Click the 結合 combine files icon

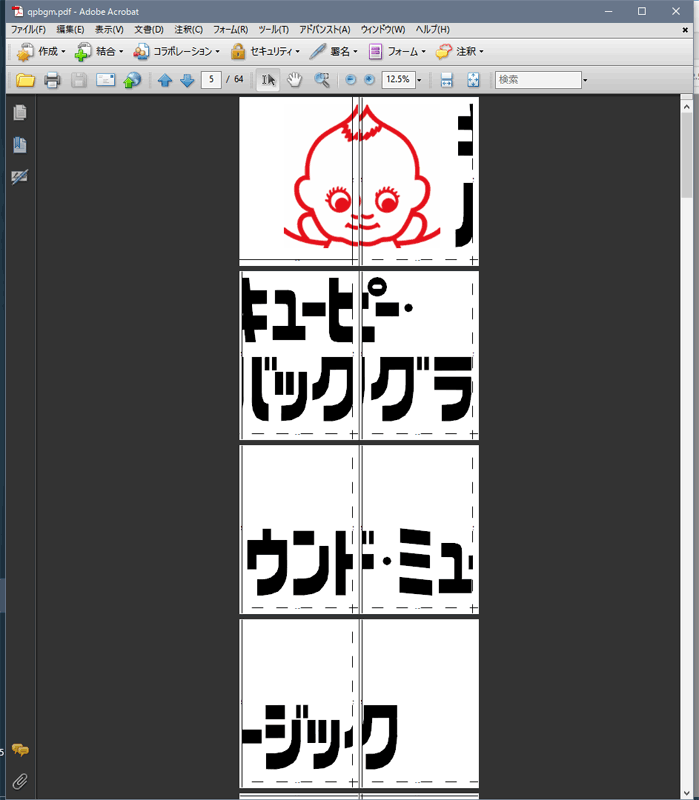pos(83,52)
